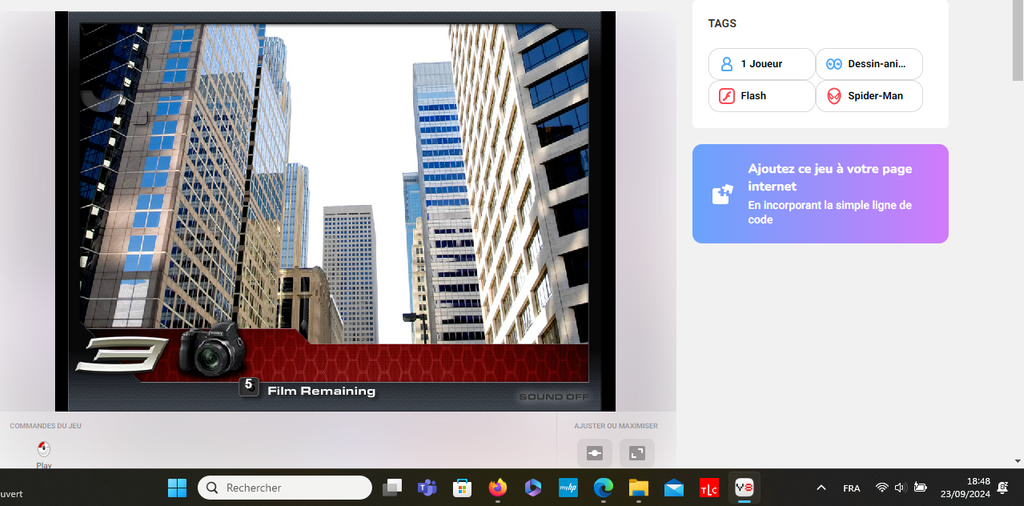Screen dimensions: 1024x506
Task: Open the FRA keyboard language selector
Action: [851, 488]
